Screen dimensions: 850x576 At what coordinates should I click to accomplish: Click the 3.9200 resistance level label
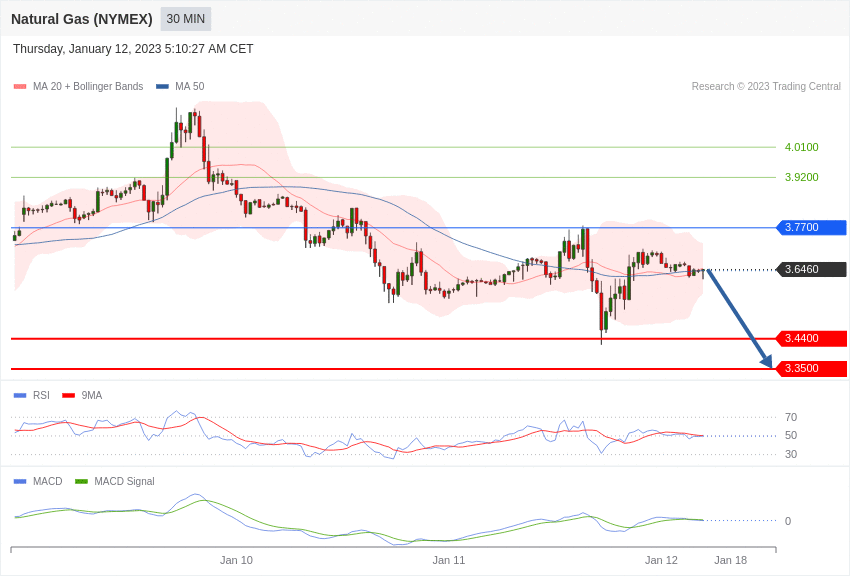click(801, 178)
